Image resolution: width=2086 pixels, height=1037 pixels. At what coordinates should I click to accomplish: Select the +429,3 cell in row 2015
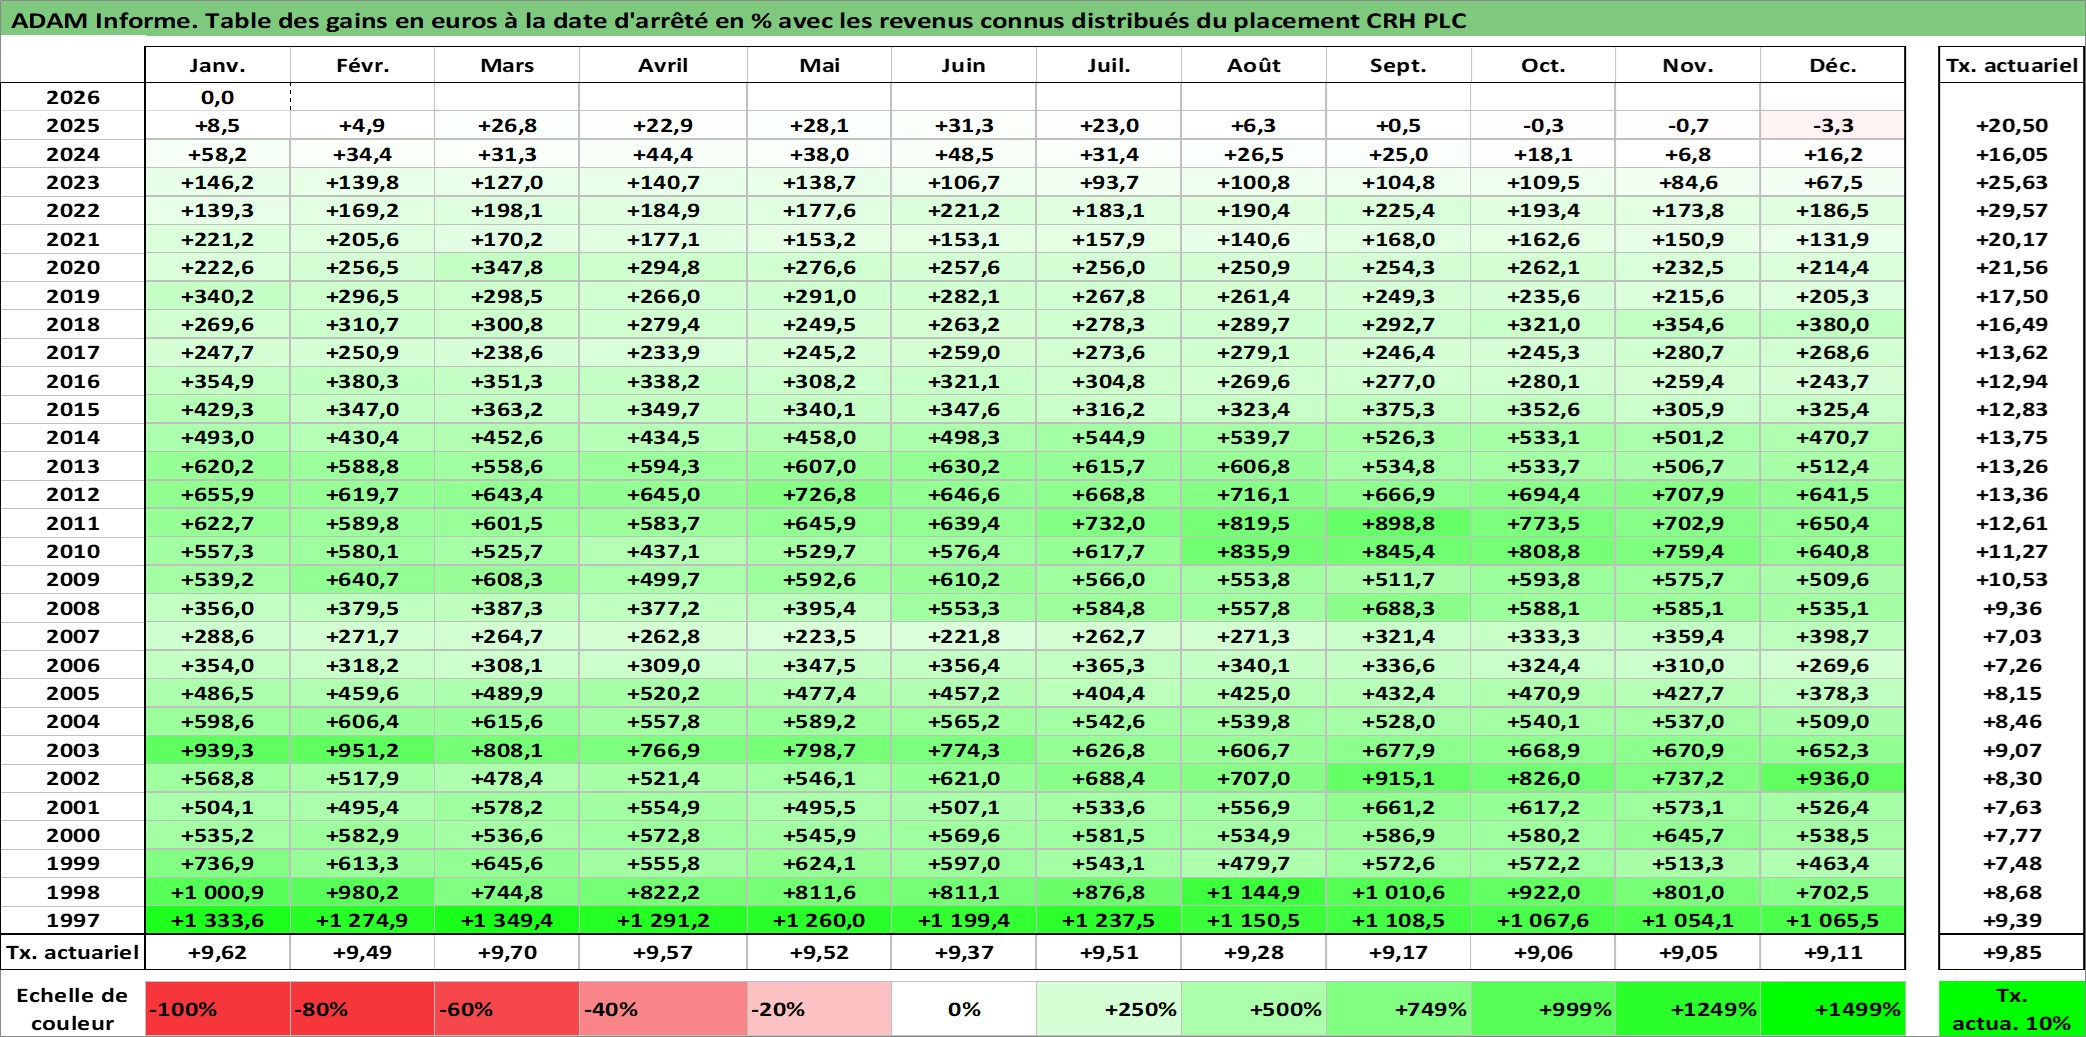[218, 409]
